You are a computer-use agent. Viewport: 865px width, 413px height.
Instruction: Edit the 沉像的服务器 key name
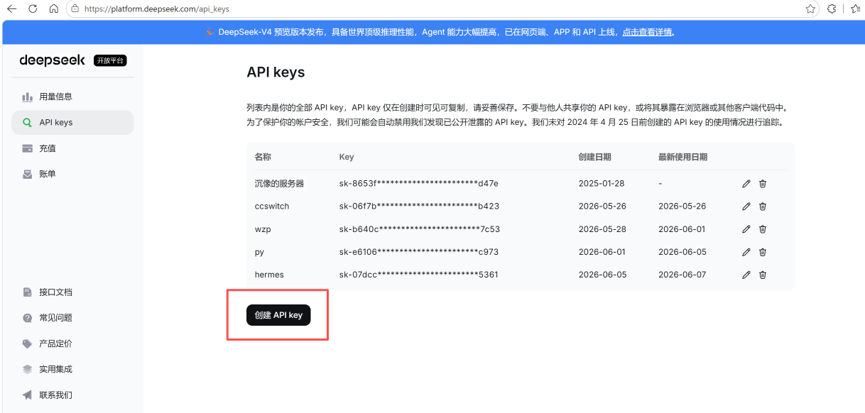tap(746, 184)
